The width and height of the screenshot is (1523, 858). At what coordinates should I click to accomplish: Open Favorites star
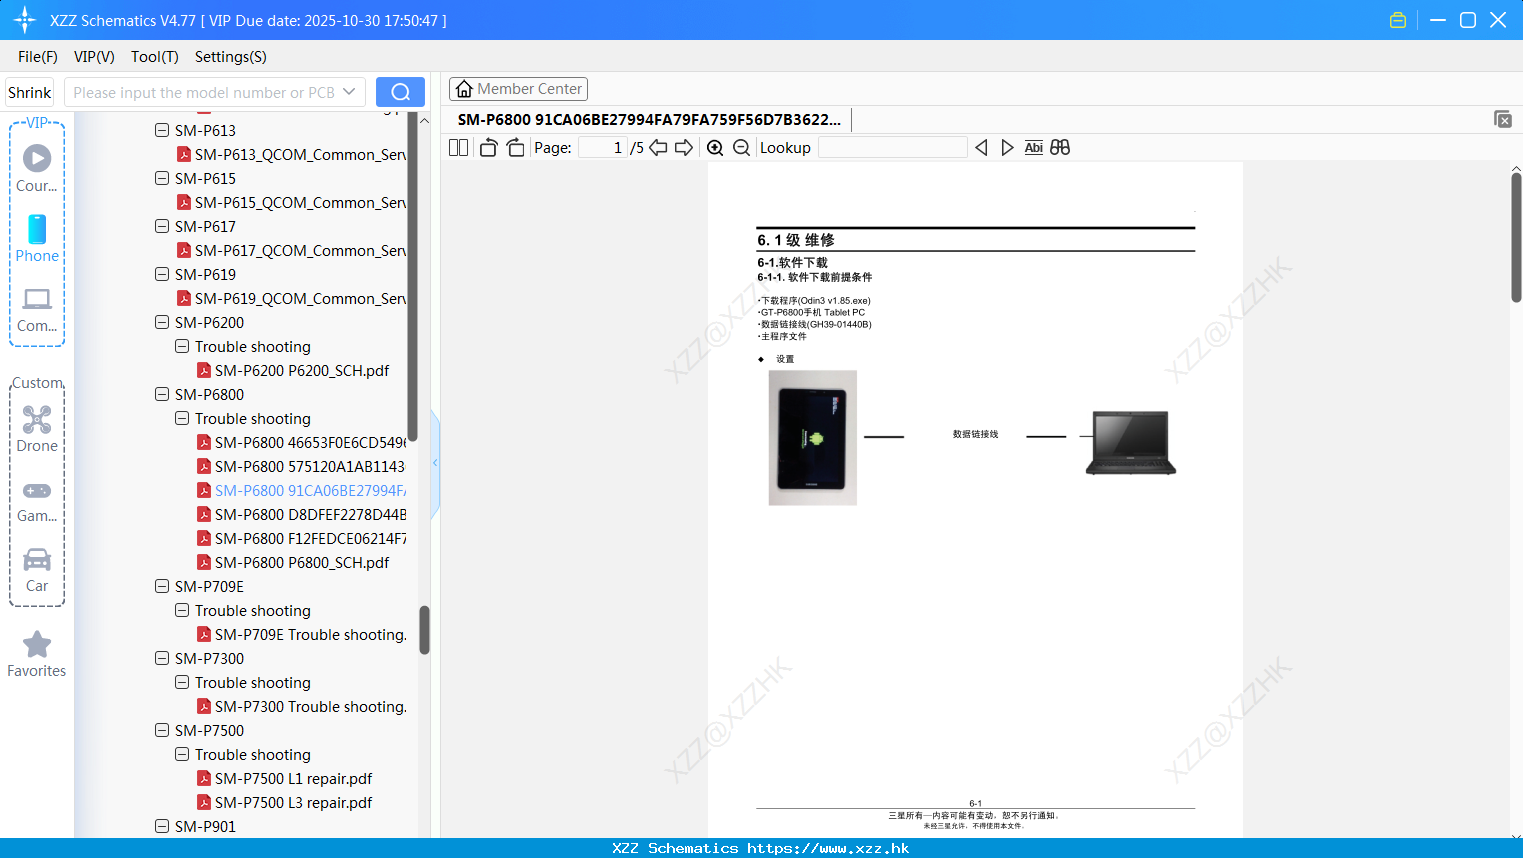[x=37, y=654]
